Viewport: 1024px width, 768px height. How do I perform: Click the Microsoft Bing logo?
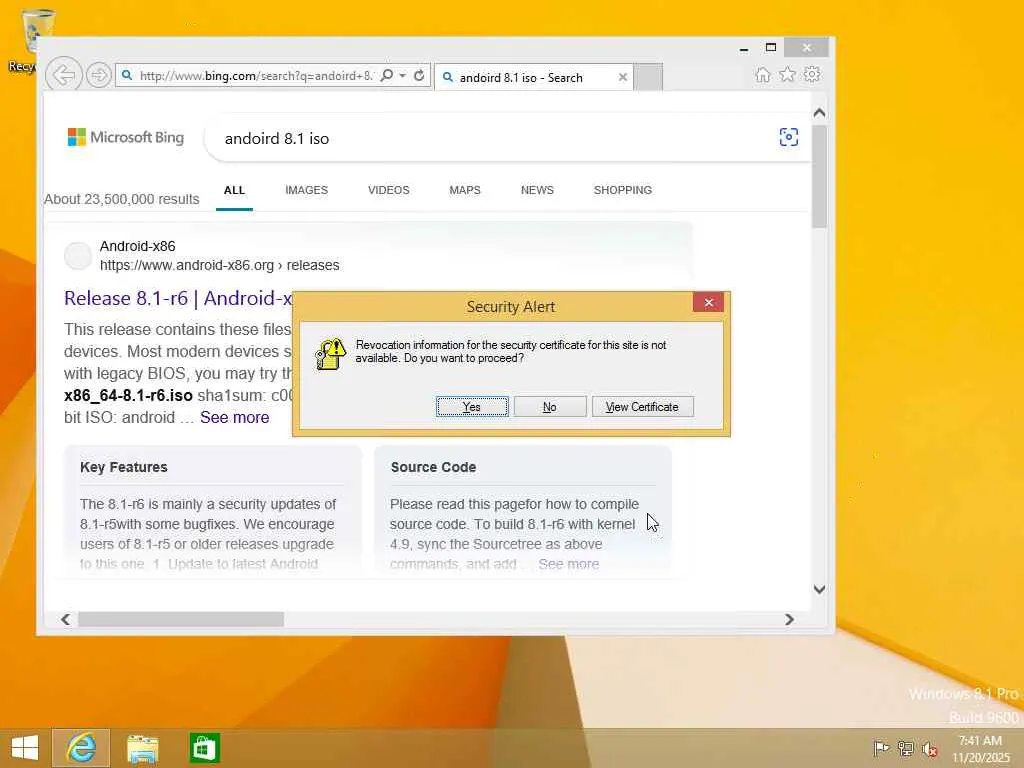click(126, 137)
